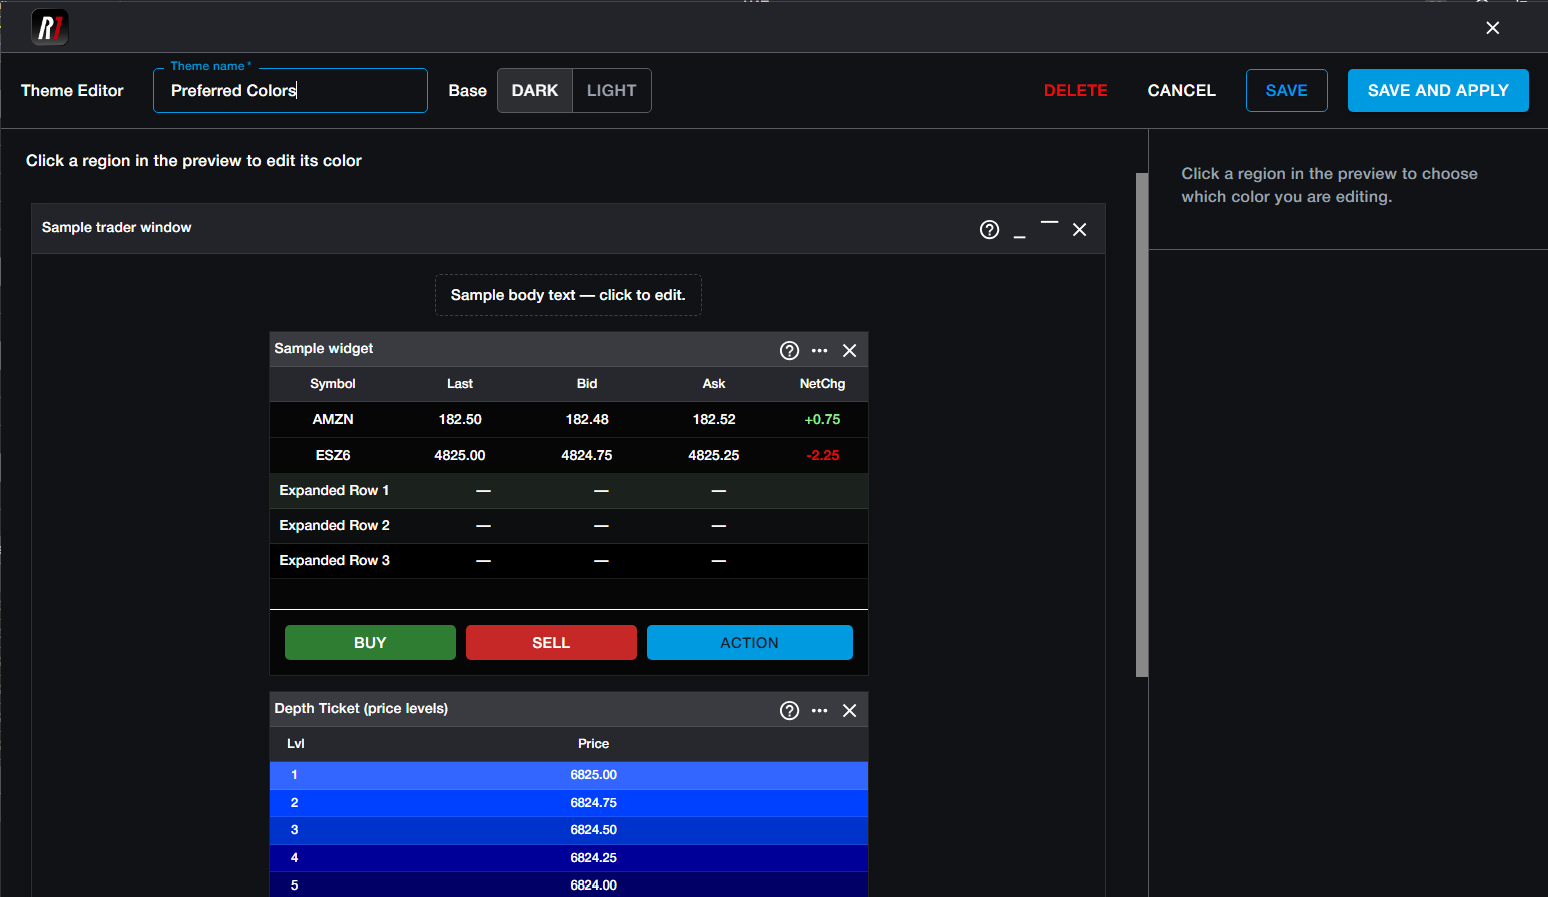Click the restore dash icon in Sample trader window
1548x897 pixels.
click(1050, 222)
